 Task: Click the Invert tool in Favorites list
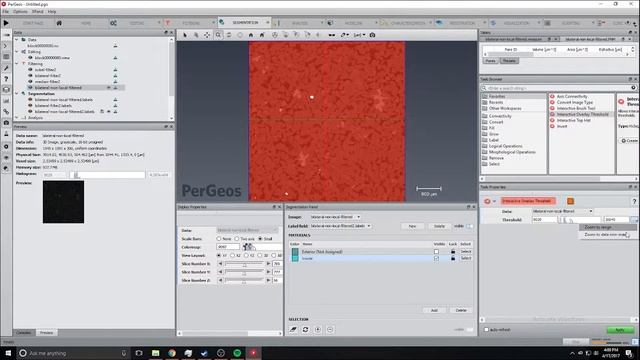tap(562, 126)
